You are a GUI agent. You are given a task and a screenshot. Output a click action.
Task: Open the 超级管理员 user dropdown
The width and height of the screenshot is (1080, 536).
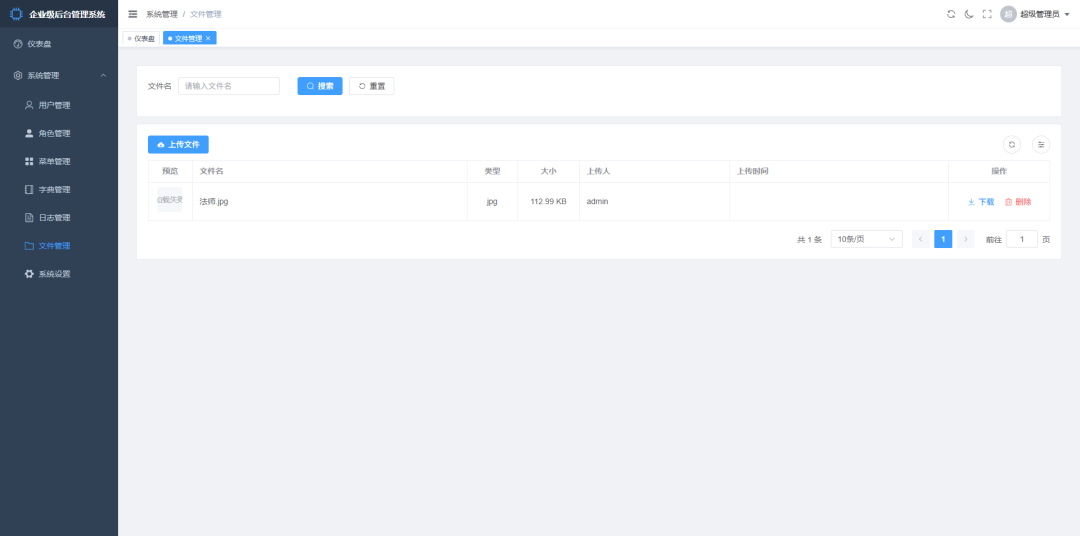(x=1045, y=14)
